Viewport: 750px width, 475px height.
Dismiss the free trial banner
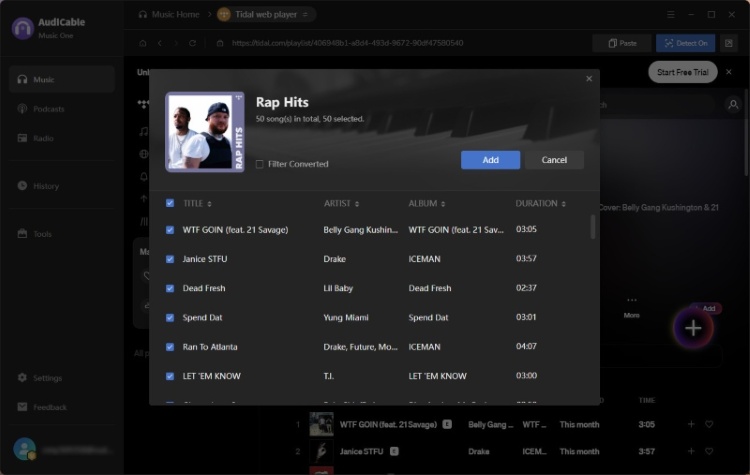(728, 72)
